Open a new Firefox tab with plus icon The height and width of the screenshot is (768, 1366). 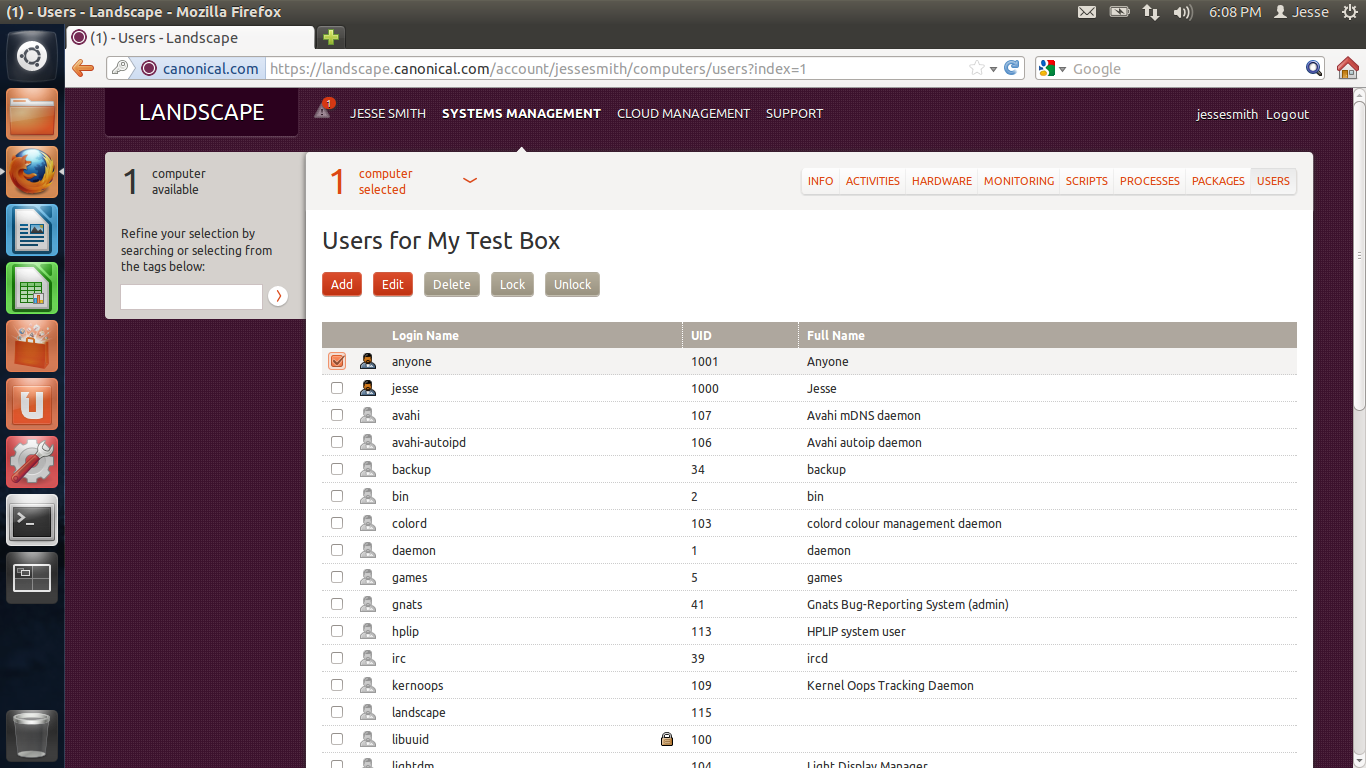click(x=330, y=38)
